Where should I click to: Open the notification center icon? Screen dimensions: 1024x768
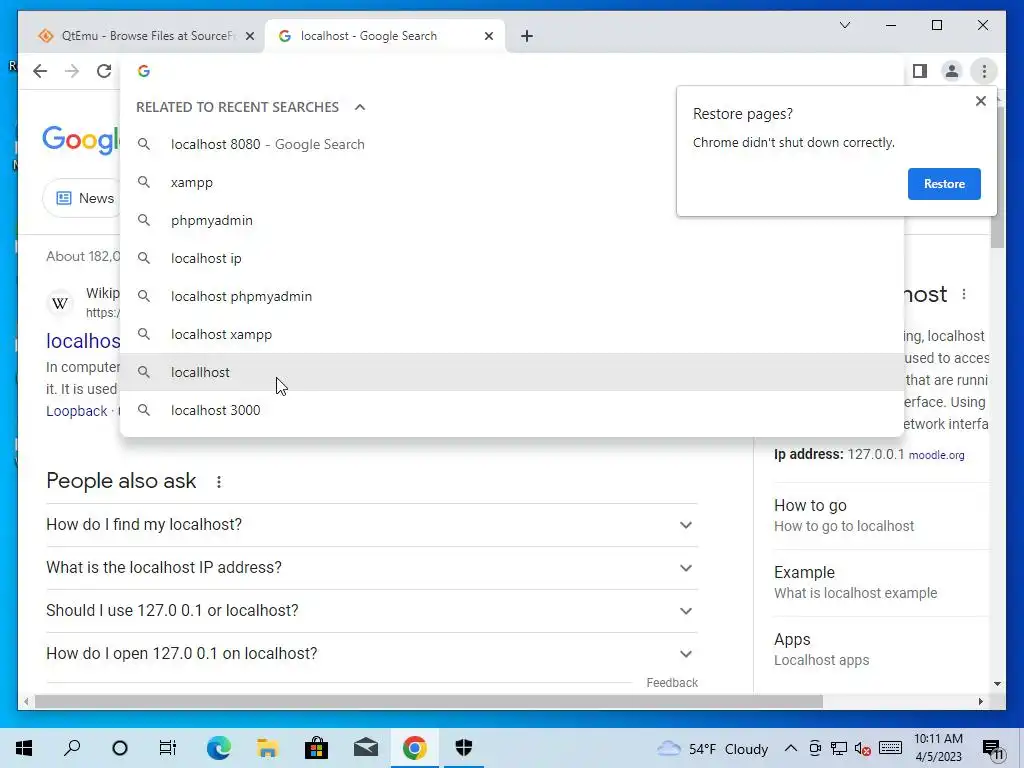click(x=993, y=748)
